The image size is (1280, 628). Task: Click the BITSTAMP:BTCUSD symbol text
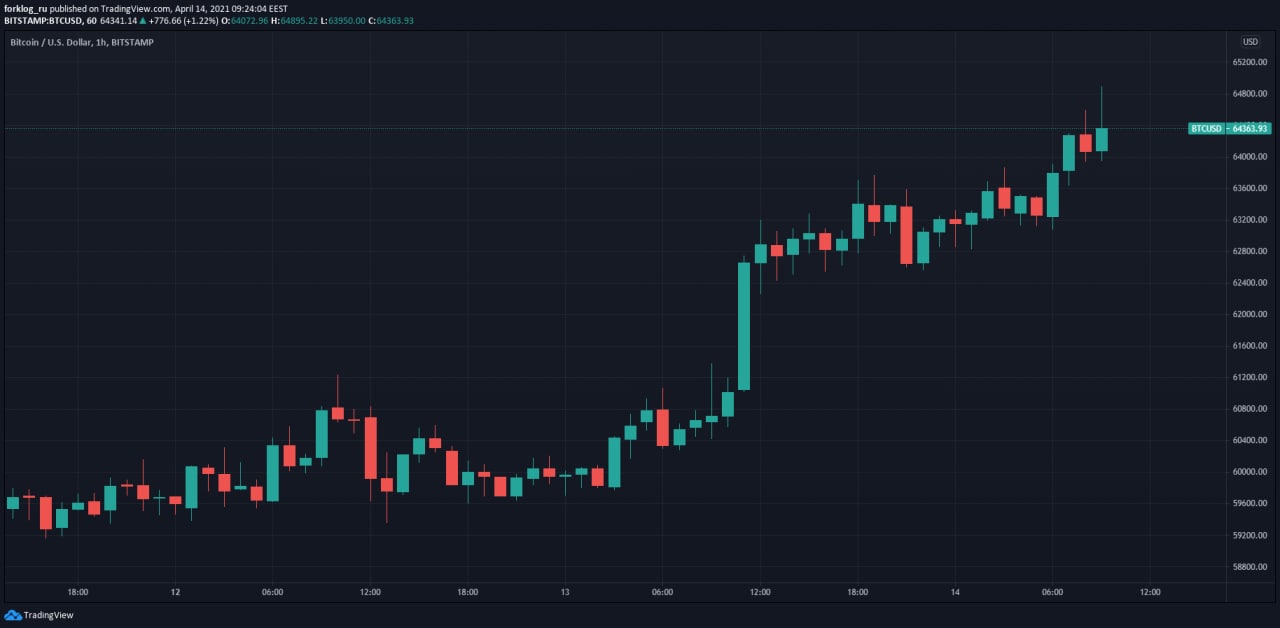coord(43,20)
